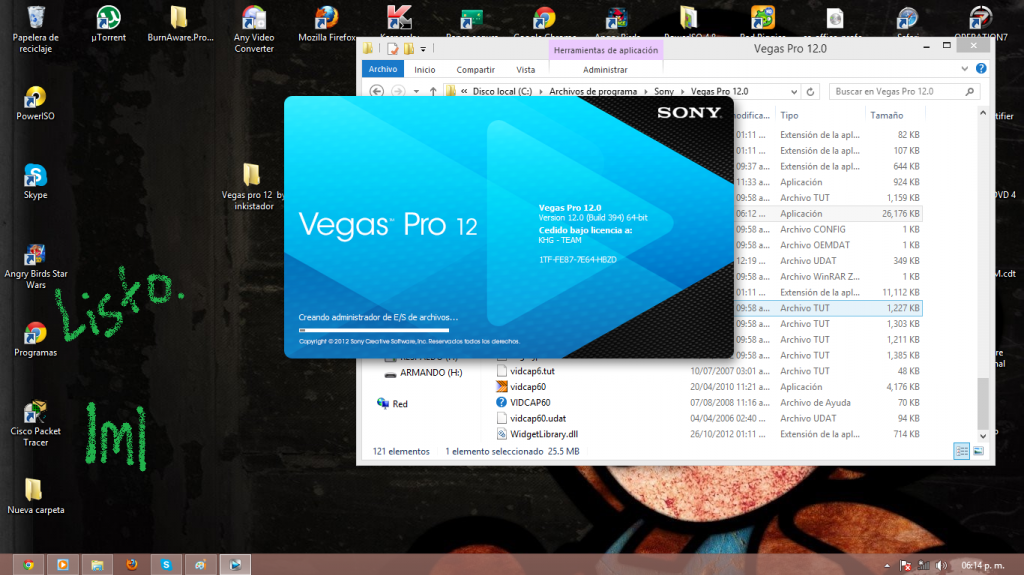Switch to large icons view in status bar
The image size is (1024, 575).
click(x=978, y=451)
